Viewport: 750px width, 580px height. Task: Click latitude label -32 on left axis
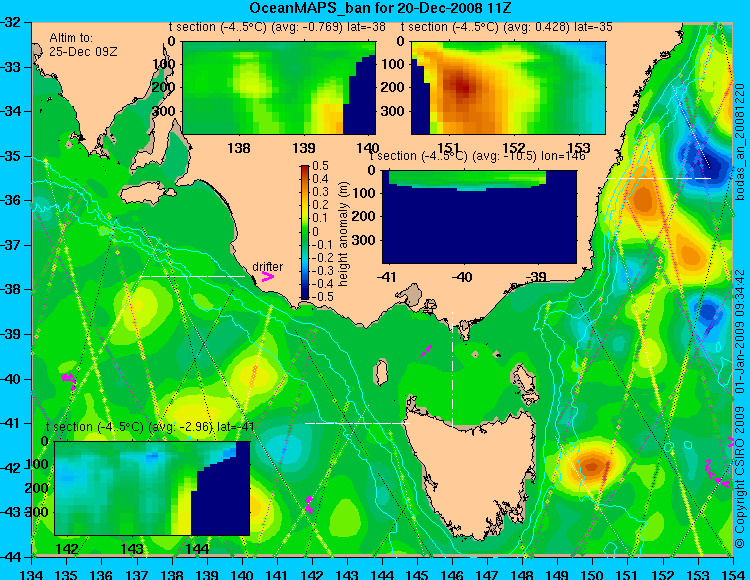12,22
